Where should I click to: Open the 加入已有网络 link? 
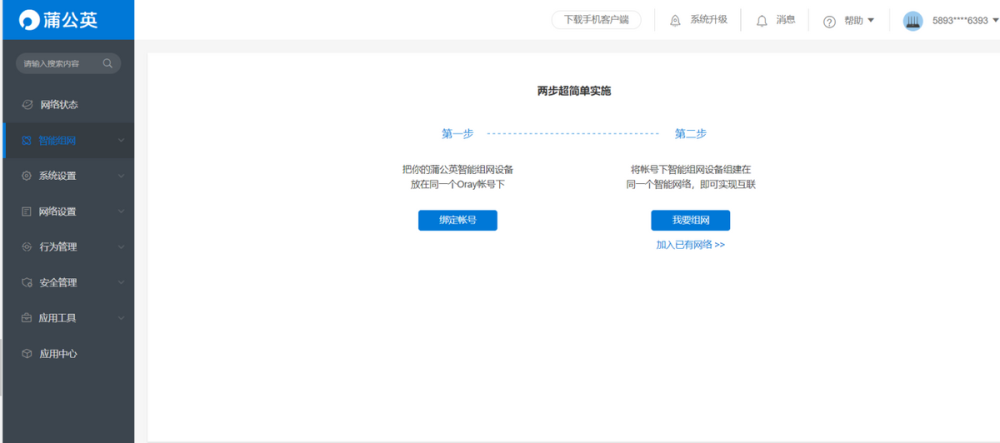(690, 244)
